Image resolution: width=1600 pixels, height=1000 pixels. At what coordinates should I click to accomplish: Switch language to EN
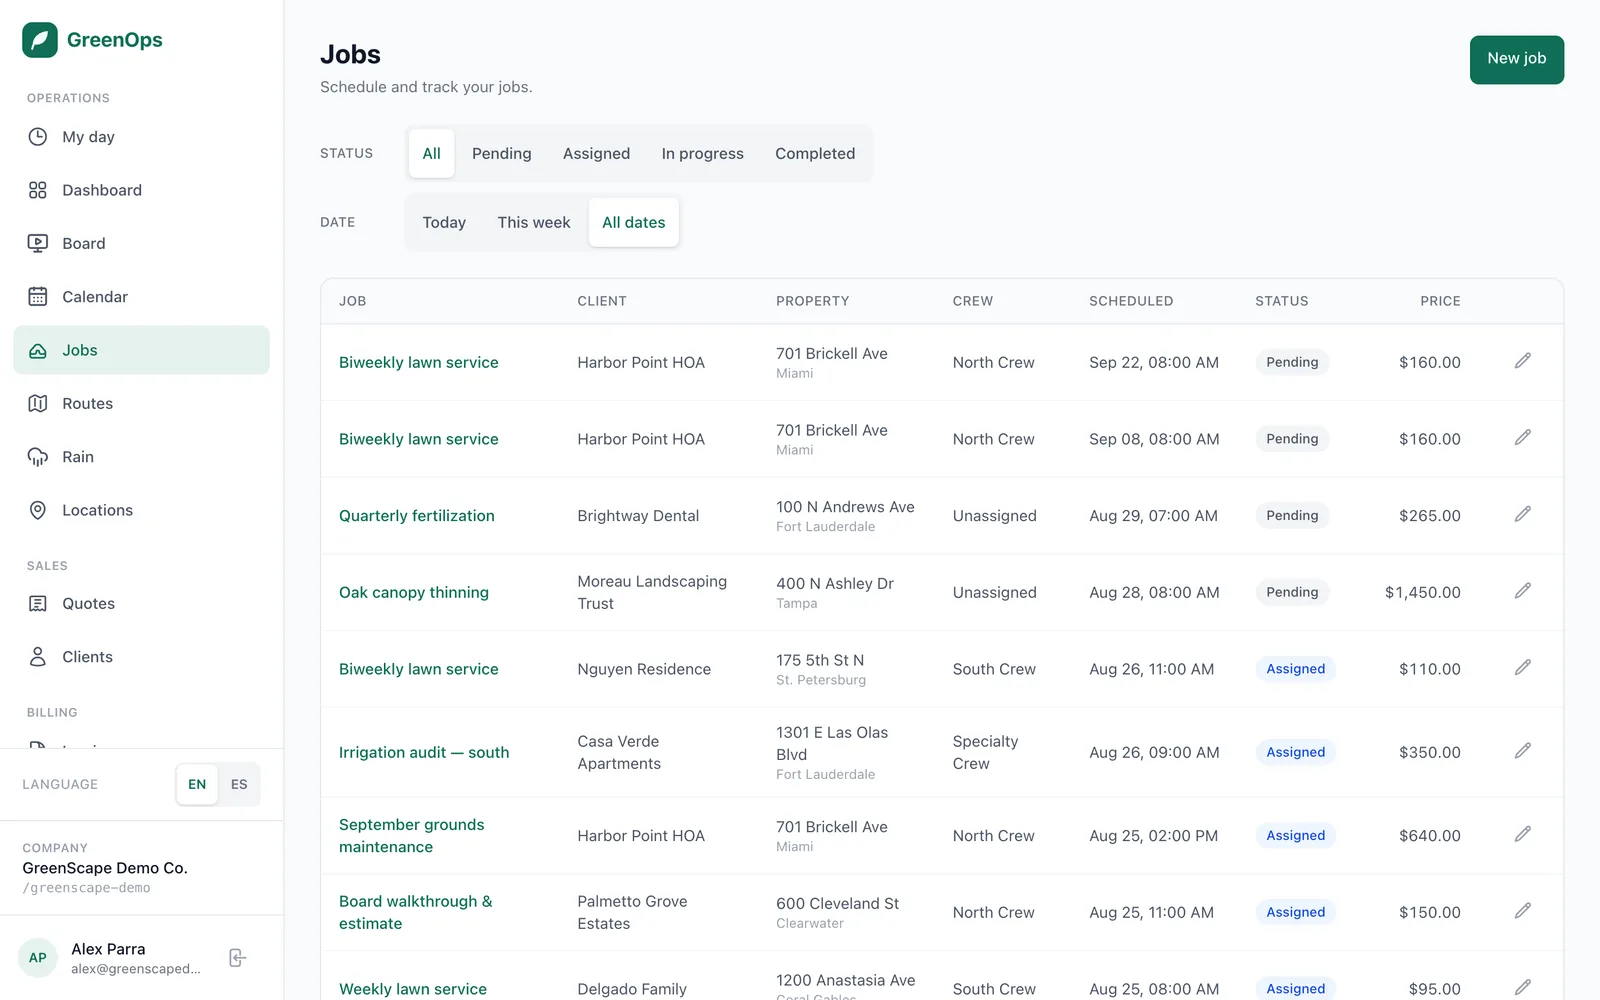tap(197, 784)
